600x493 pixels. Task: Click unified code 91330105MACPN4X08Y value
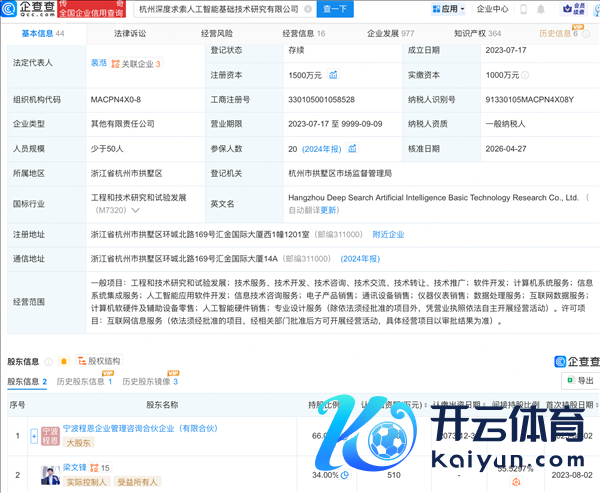coord(530,100)
